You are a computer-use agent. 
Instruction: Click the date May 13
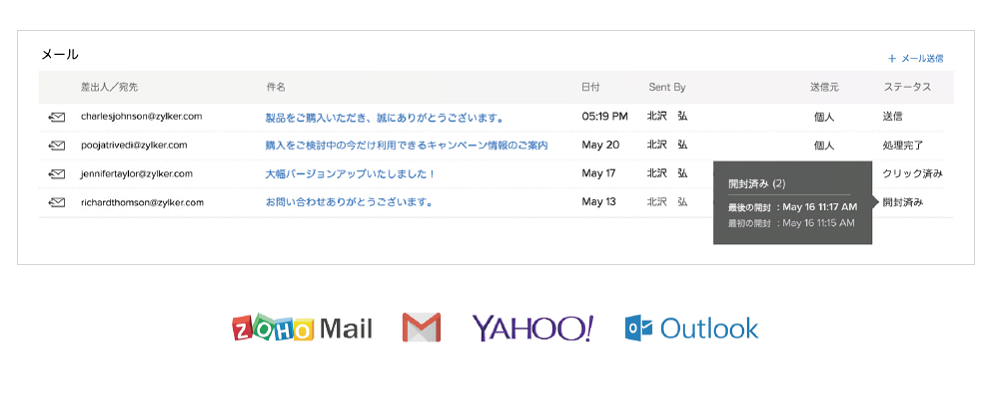(599, 203)
